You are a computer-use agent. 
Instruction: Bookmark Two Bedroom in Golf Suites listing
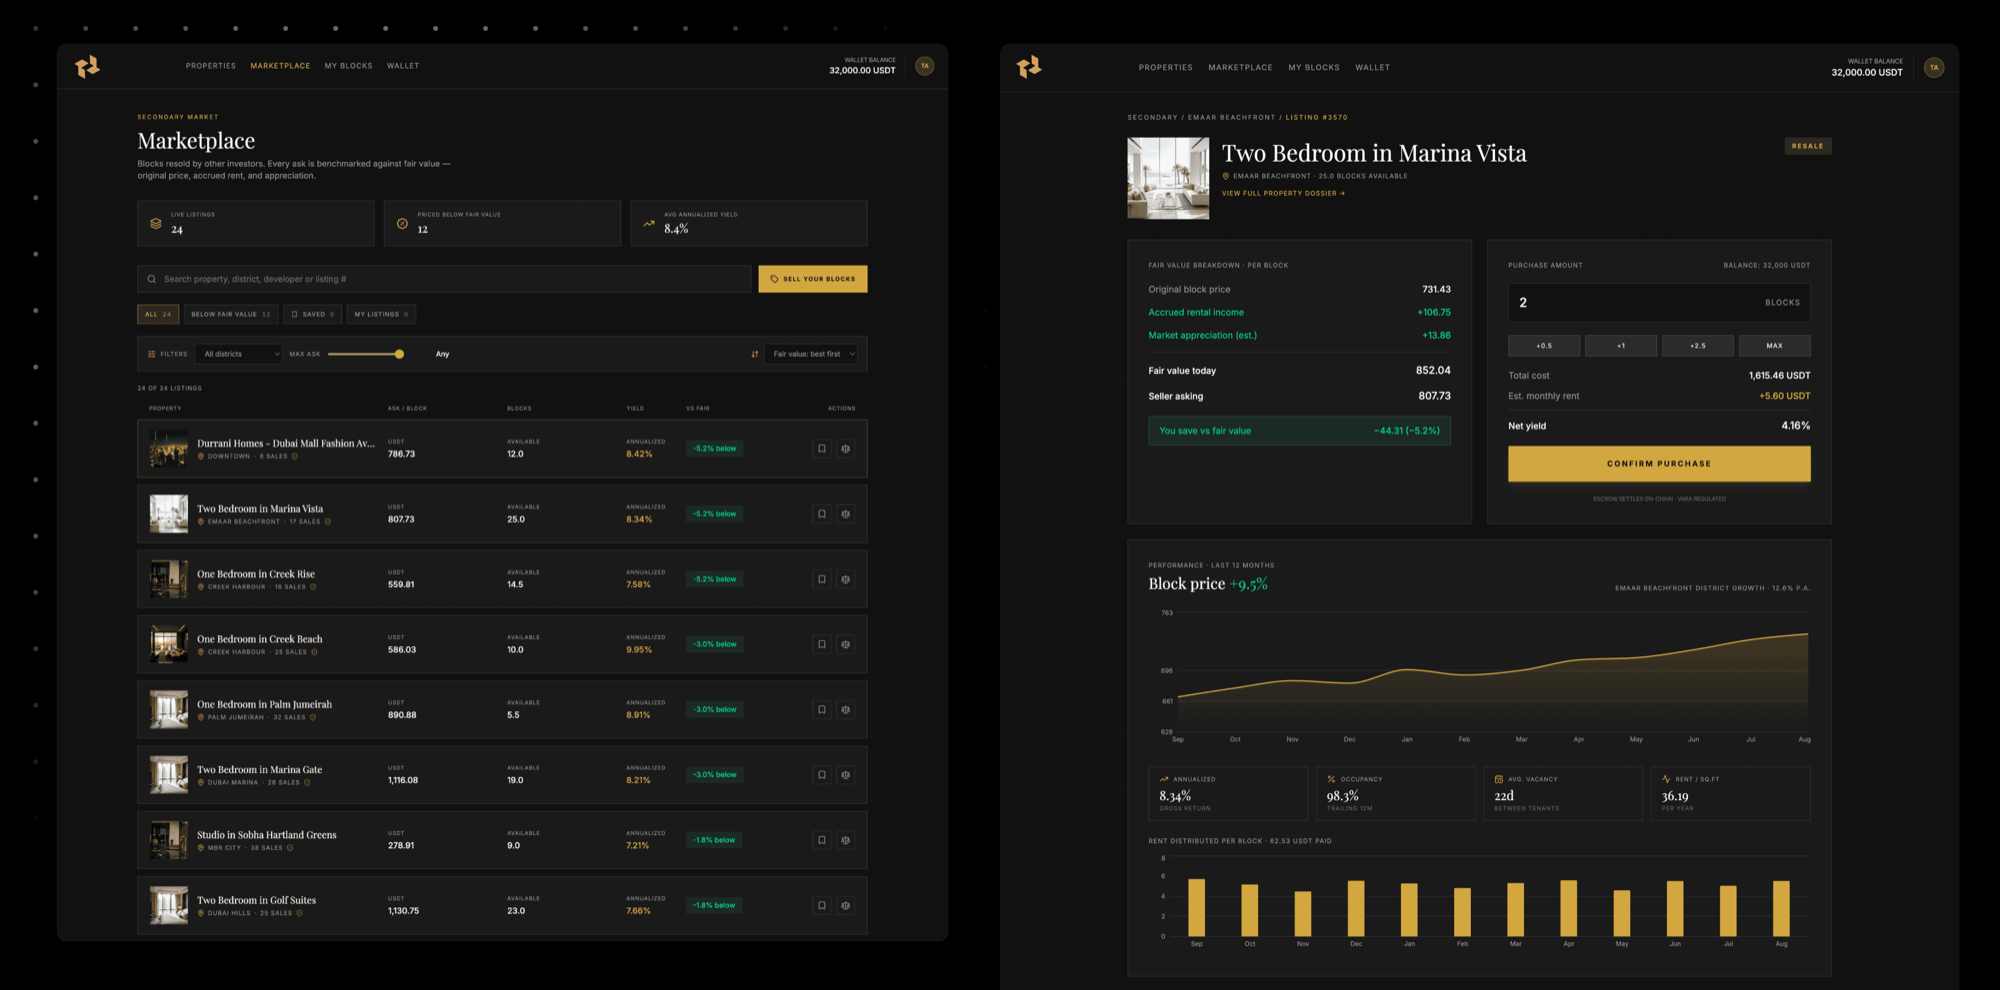click(822, 905)
